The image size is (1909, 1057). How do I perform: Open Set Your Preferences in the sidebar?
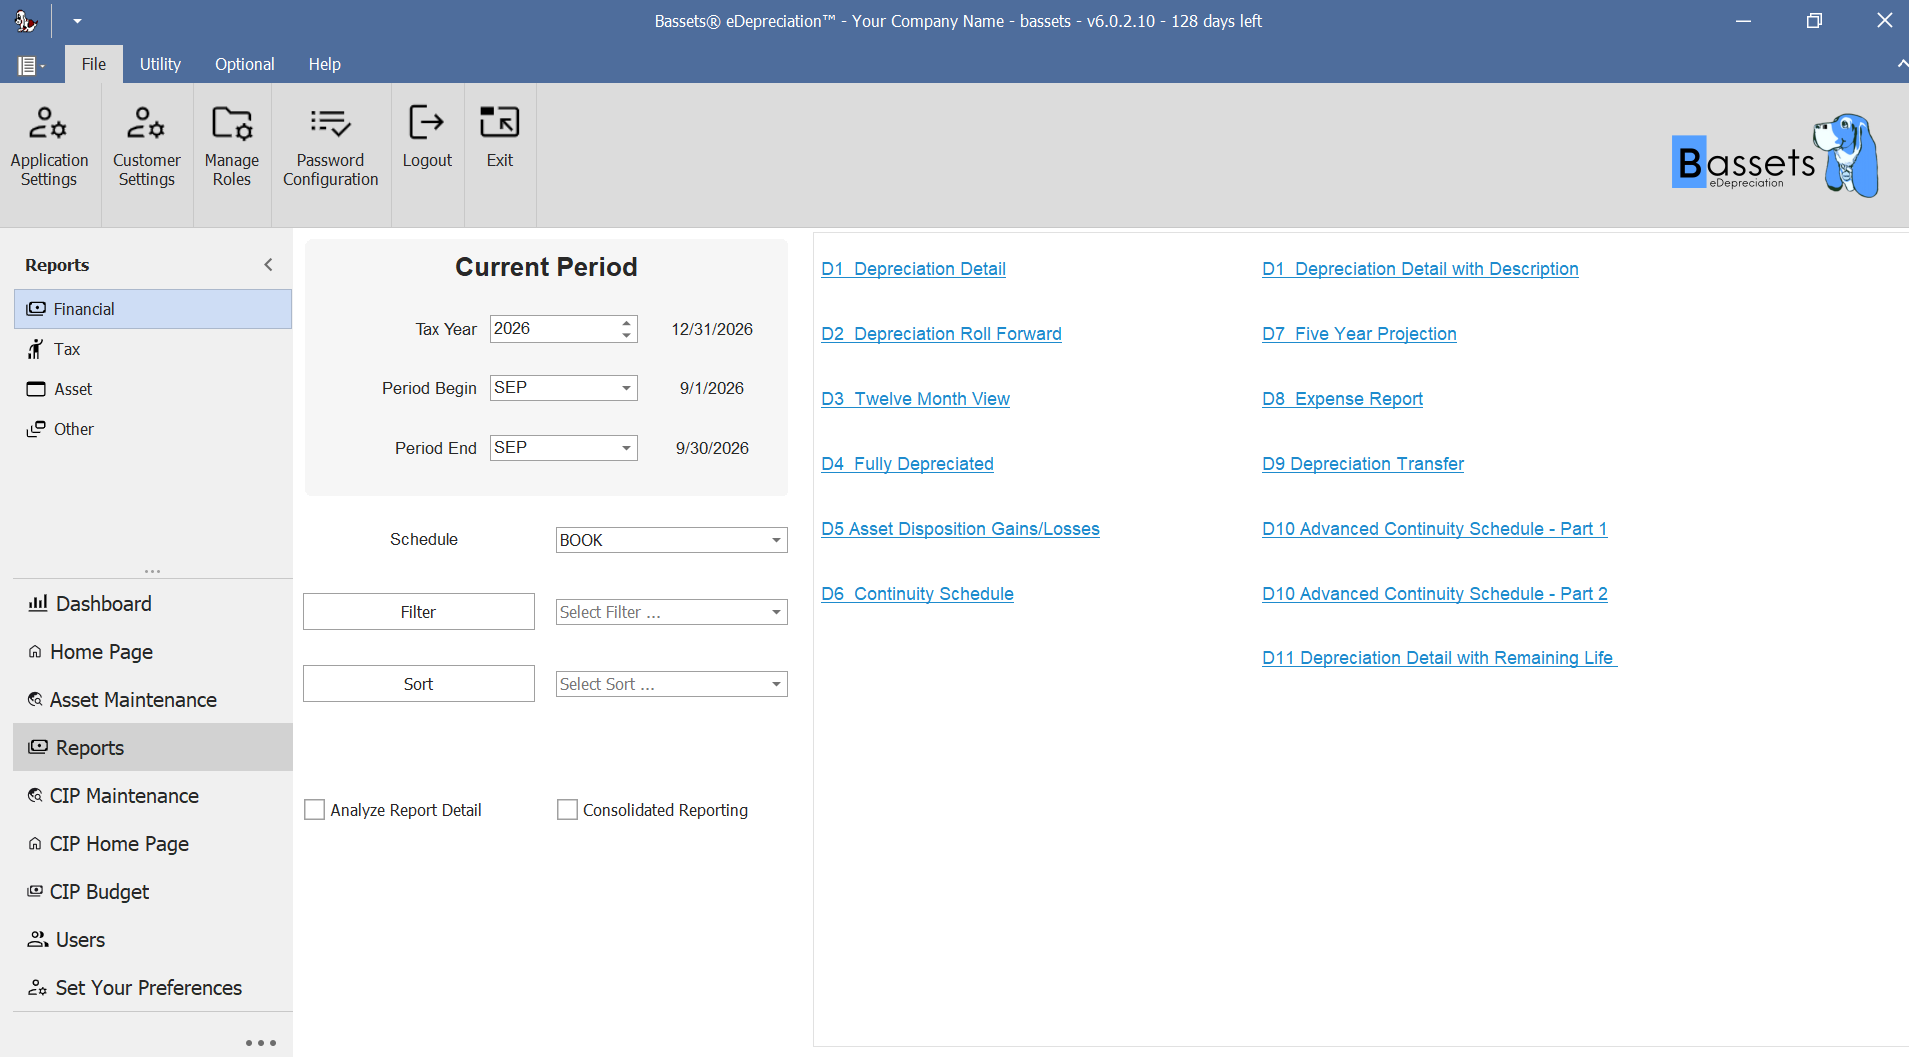click(x=153, y=988)
